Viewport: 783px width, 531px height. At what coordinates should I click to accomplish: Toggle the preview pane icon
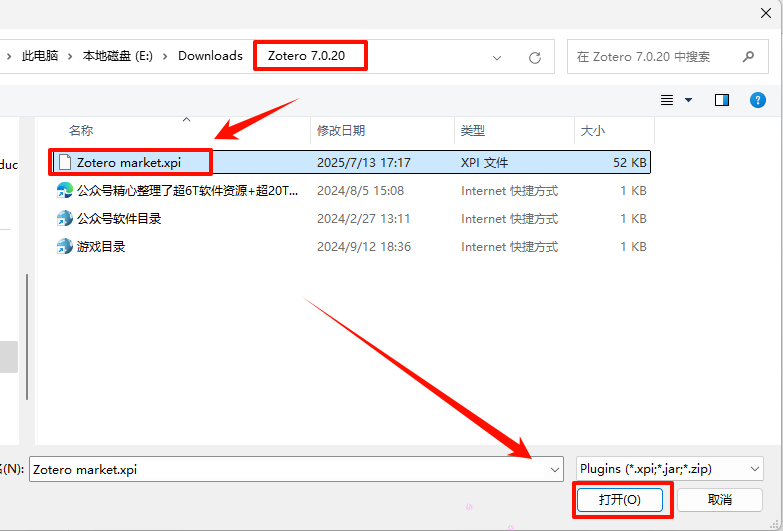722,100
